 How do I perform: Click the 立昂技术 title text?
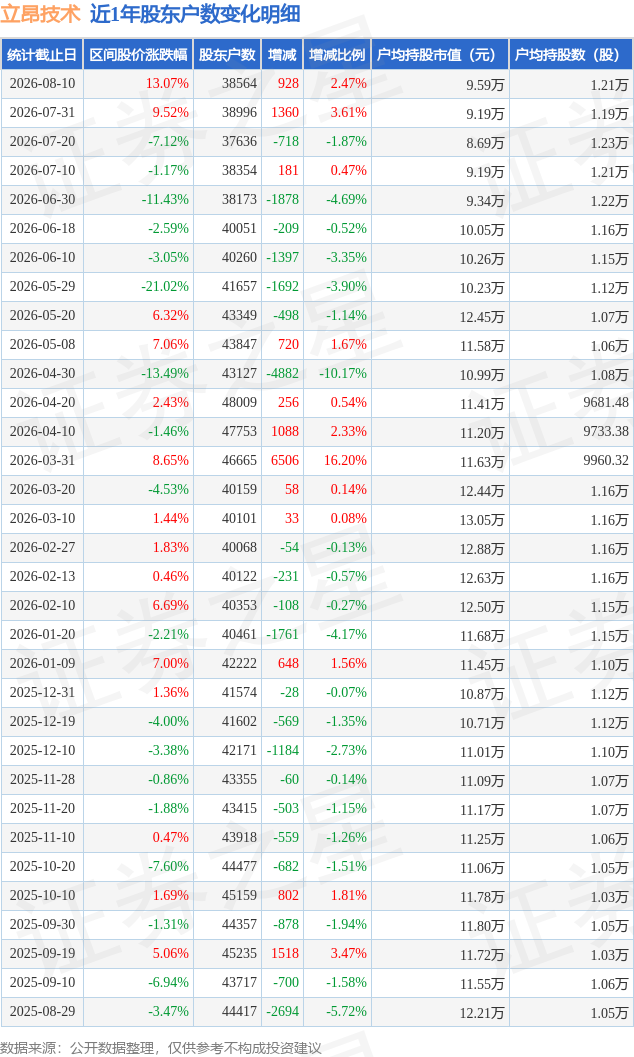pos(40,14)
